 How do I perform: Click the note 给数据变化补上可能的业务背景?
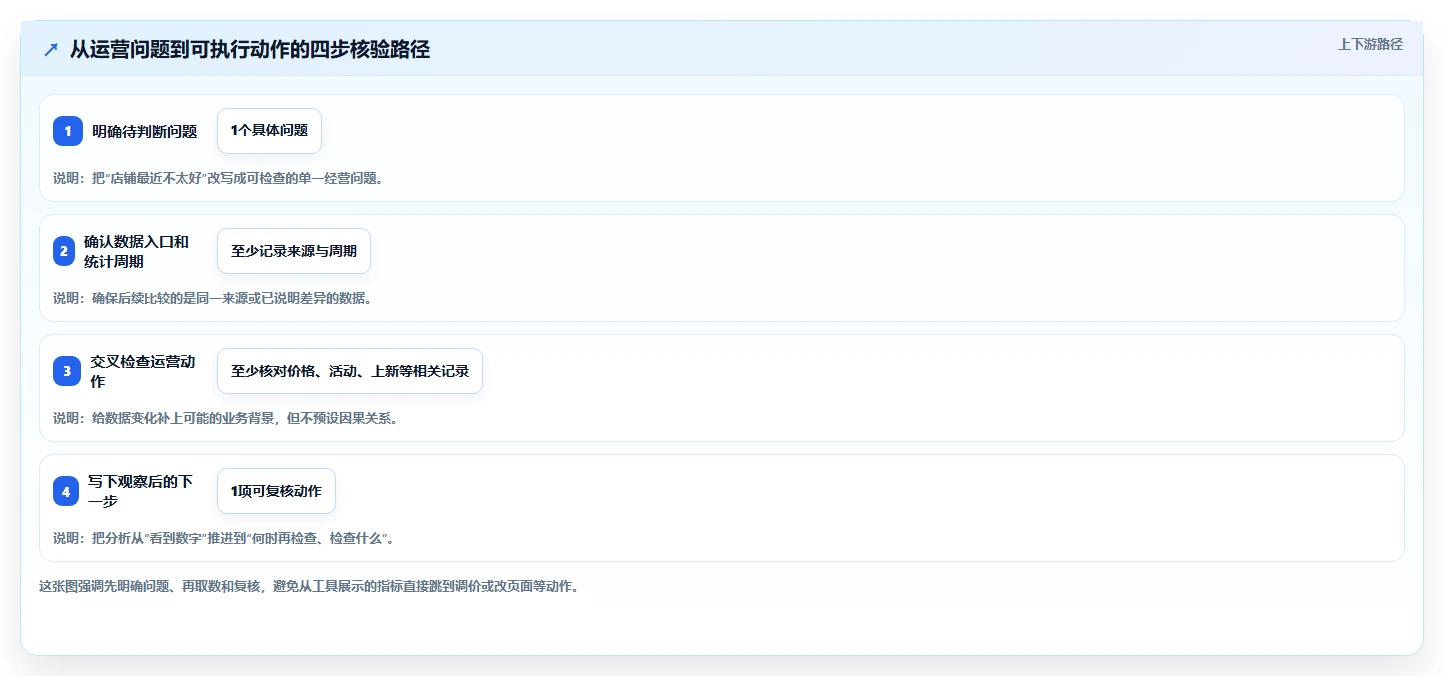226,418
